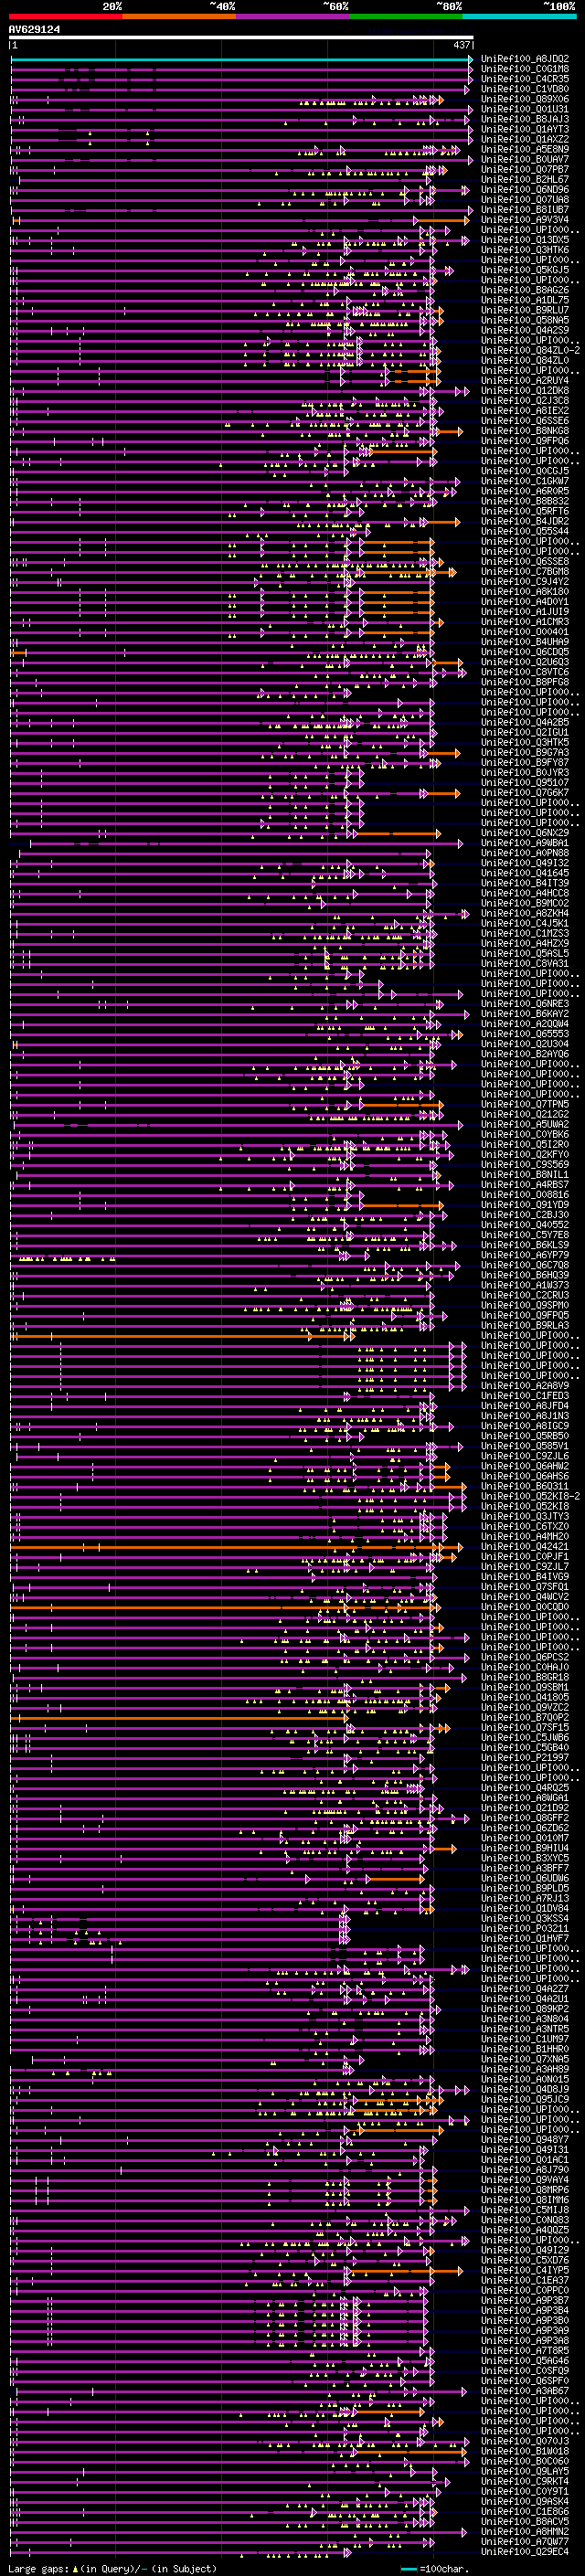Open hit UniRef100_C1GKW7
Viewport: 585px width, 2576px height.
click(x=525, y=481)
